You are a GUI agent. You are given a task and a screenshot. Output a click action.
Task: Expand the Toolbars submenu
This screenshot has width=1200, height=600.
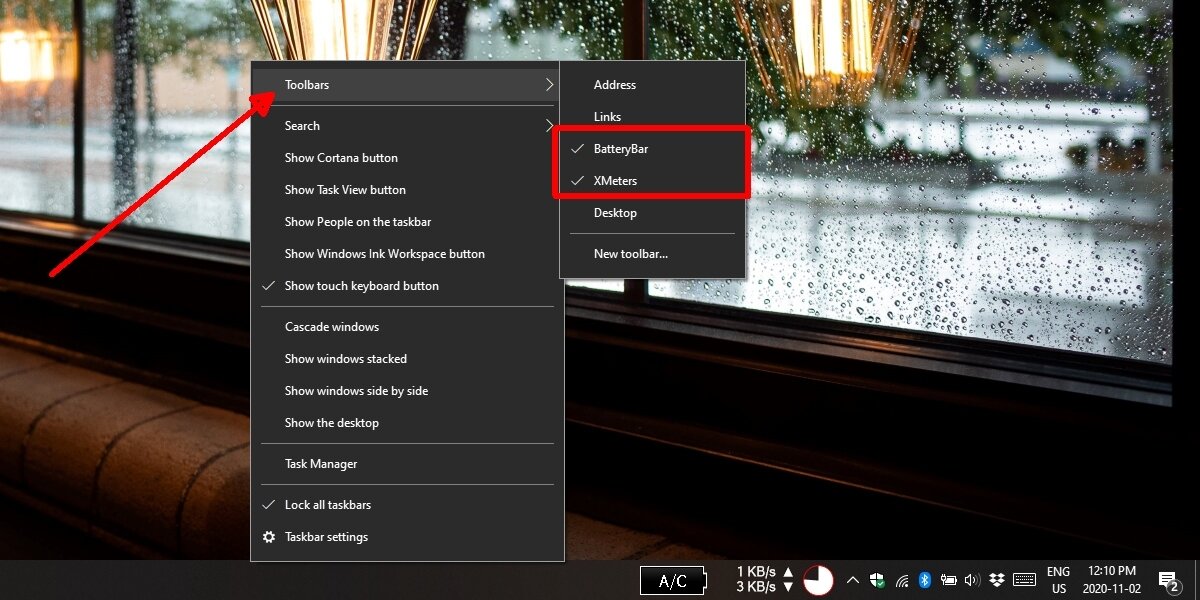click(306, 84)
